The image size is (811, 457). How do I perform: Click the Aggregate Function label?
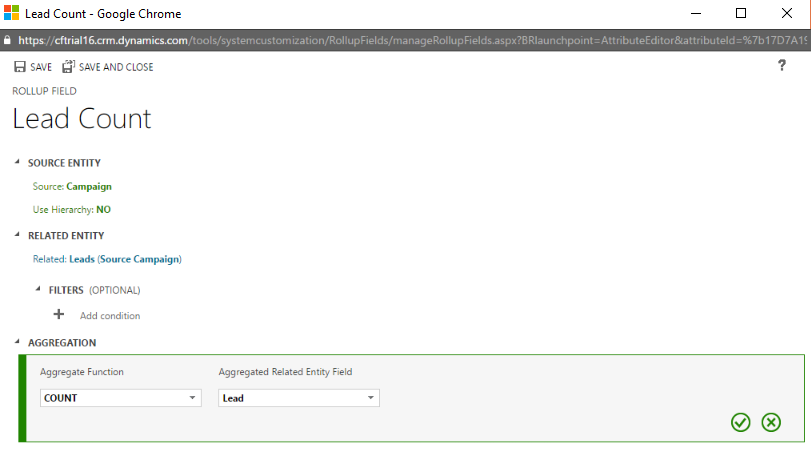click(82, 372)
